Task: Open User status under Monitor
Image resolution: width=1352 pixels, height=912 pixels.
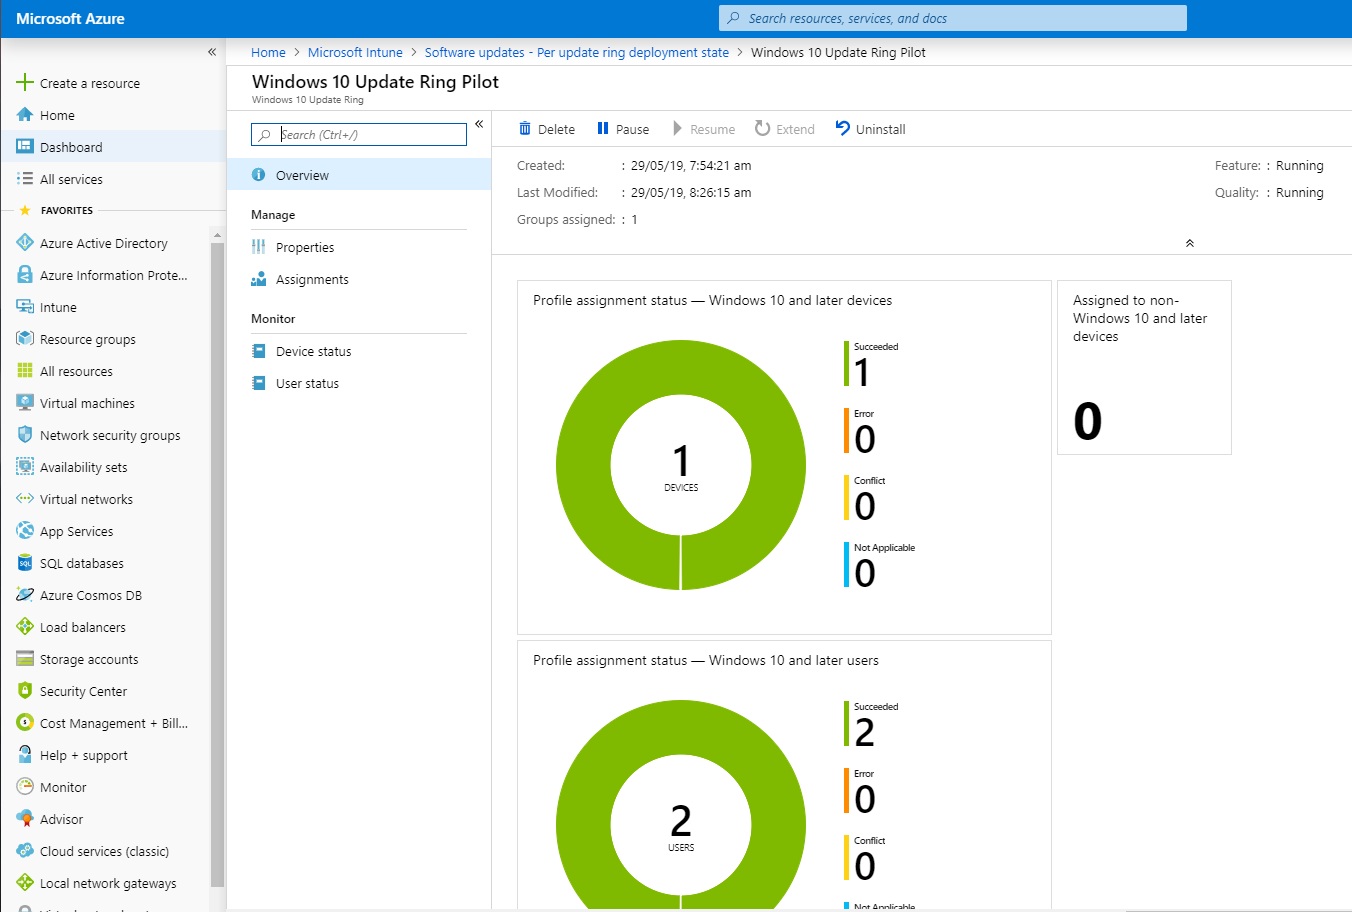Action: click(x=307, y=383)
